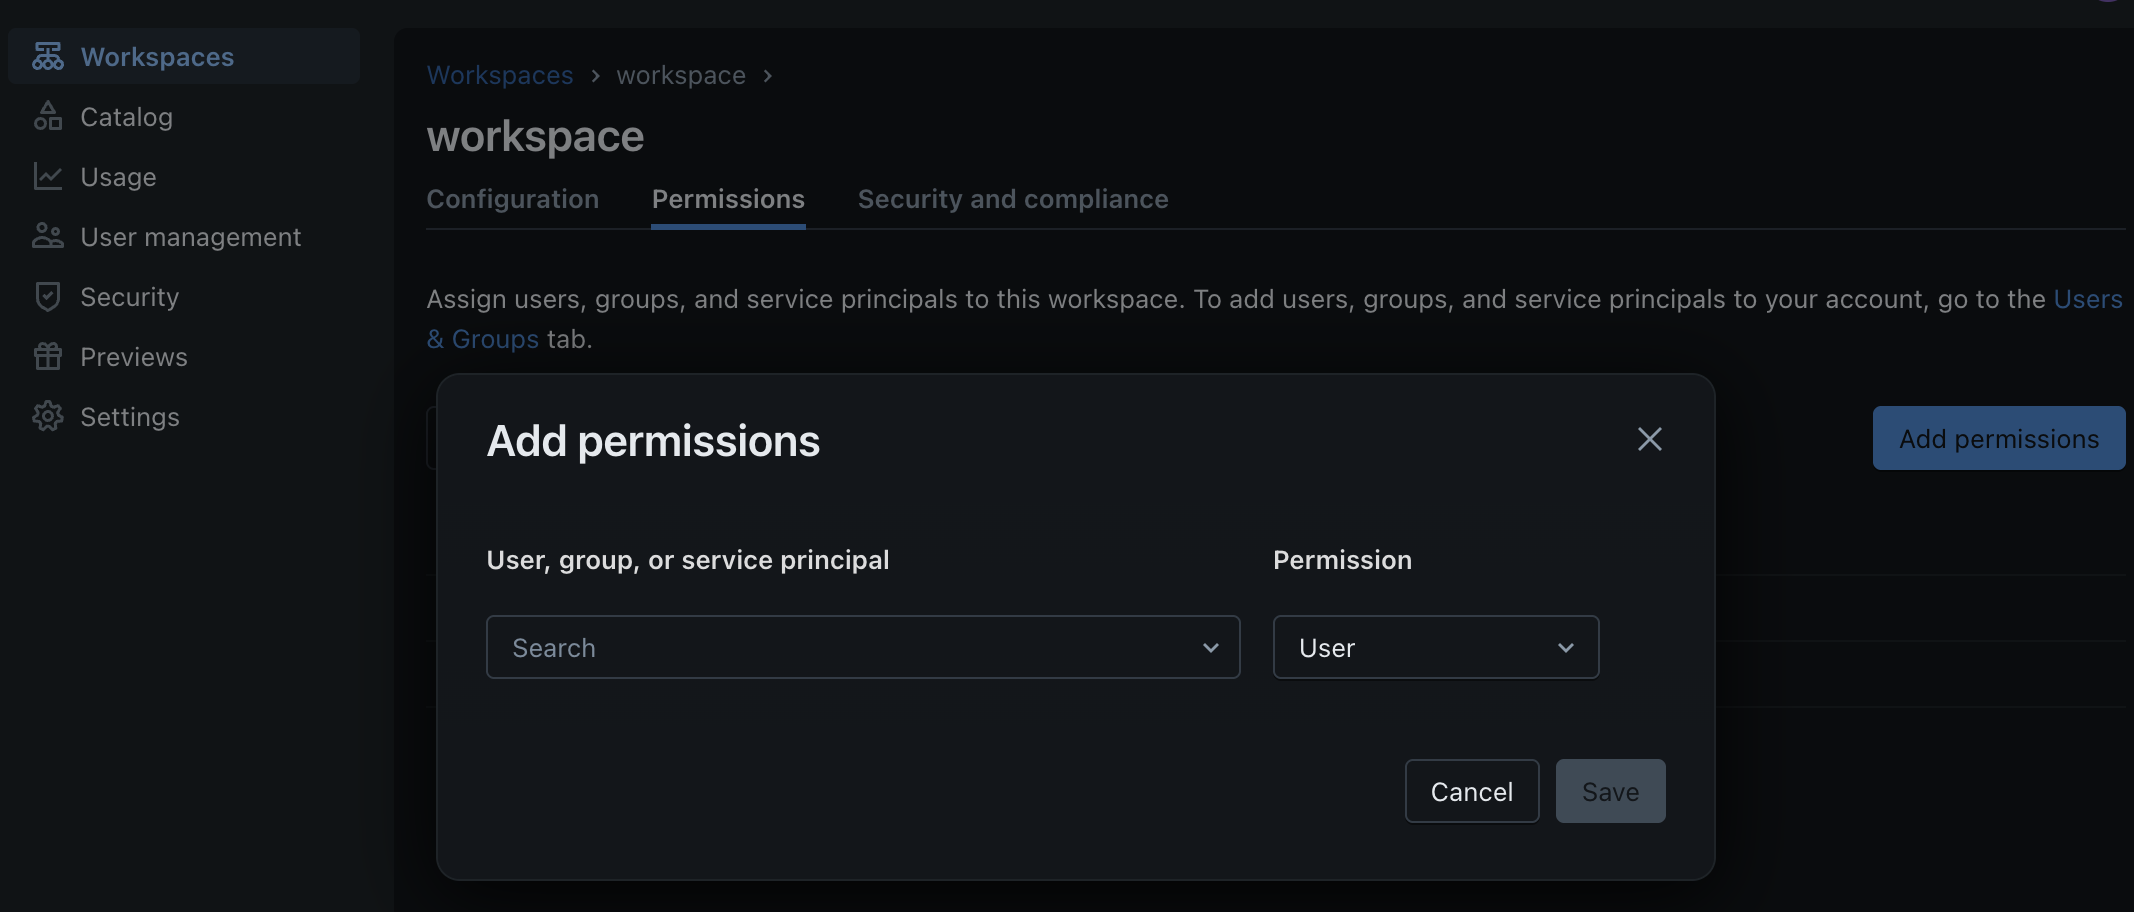The image size is (2134, 912).
Task: Click the Security shield icon
Action: click(x=47, y=297)
